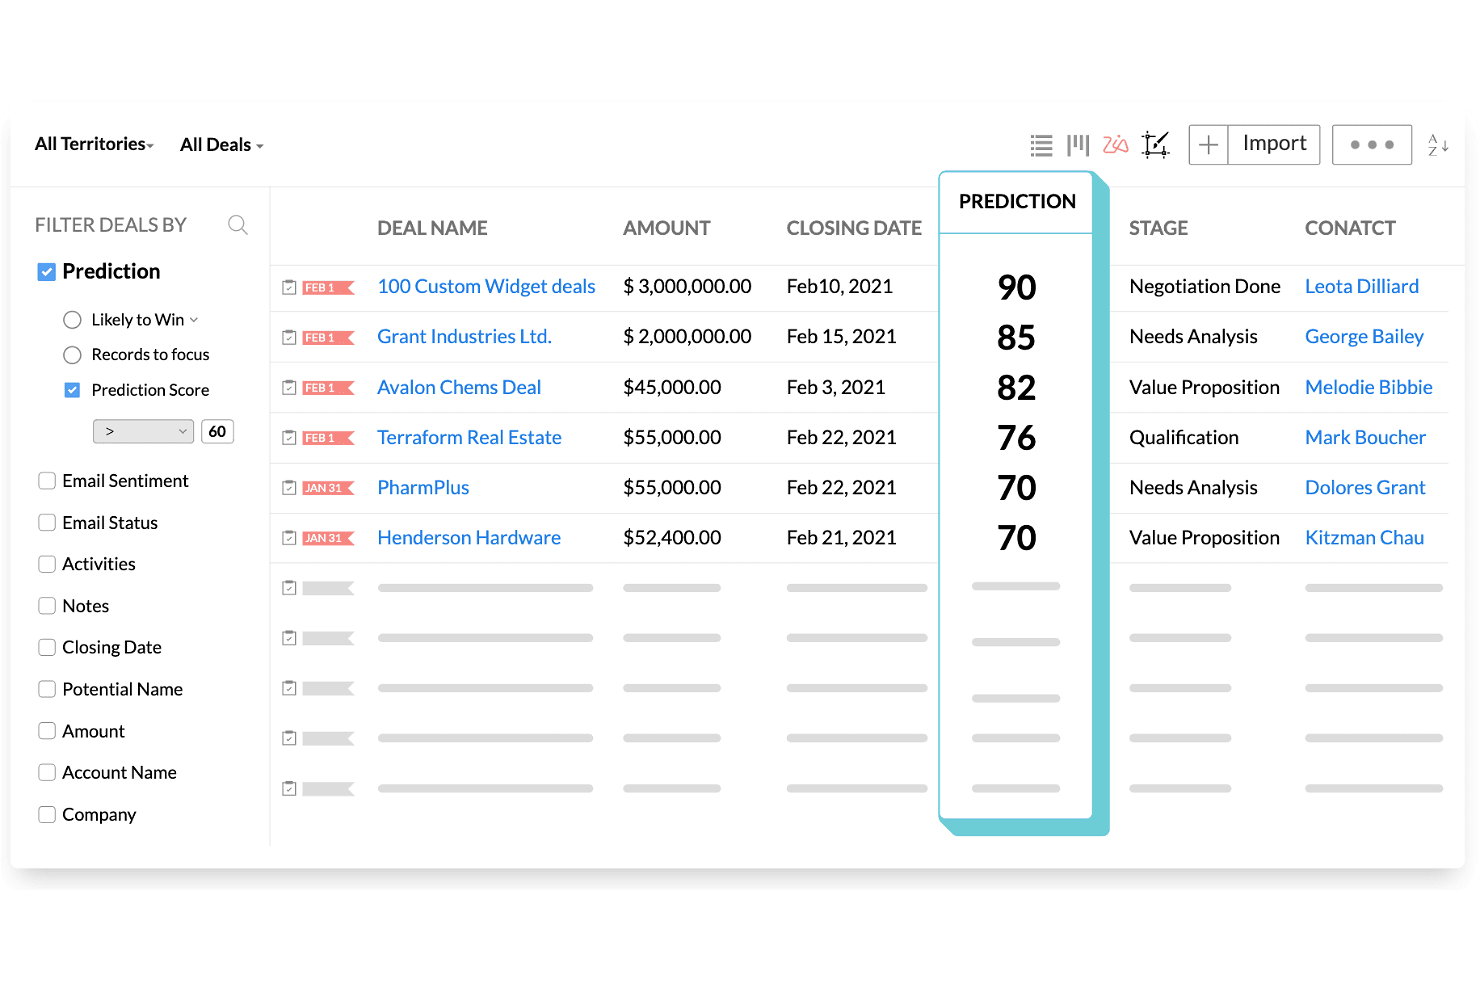Check the Amount filter
Image resolution: width=1480 pixels, height=987 pixels.
pos(47,731)
